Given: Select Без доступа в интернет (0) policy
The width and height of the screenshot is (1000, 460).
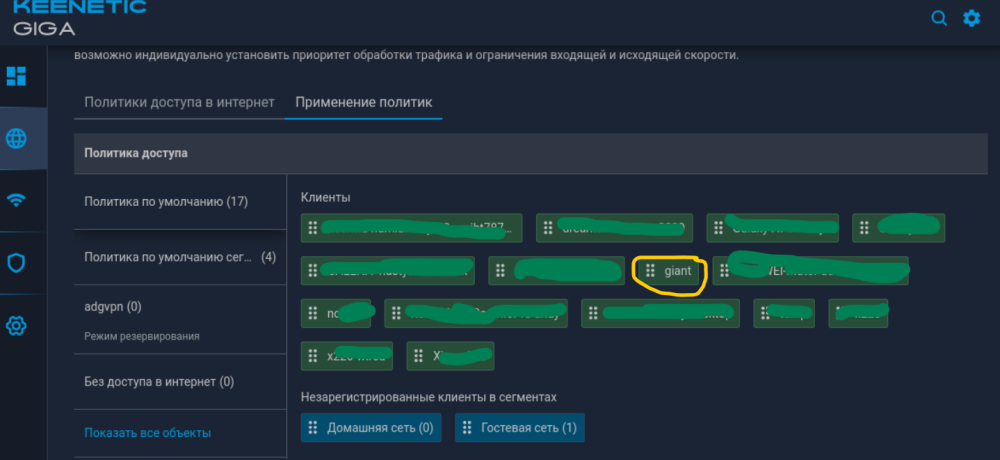Looking at the screenshot, I should coord(159,381).
